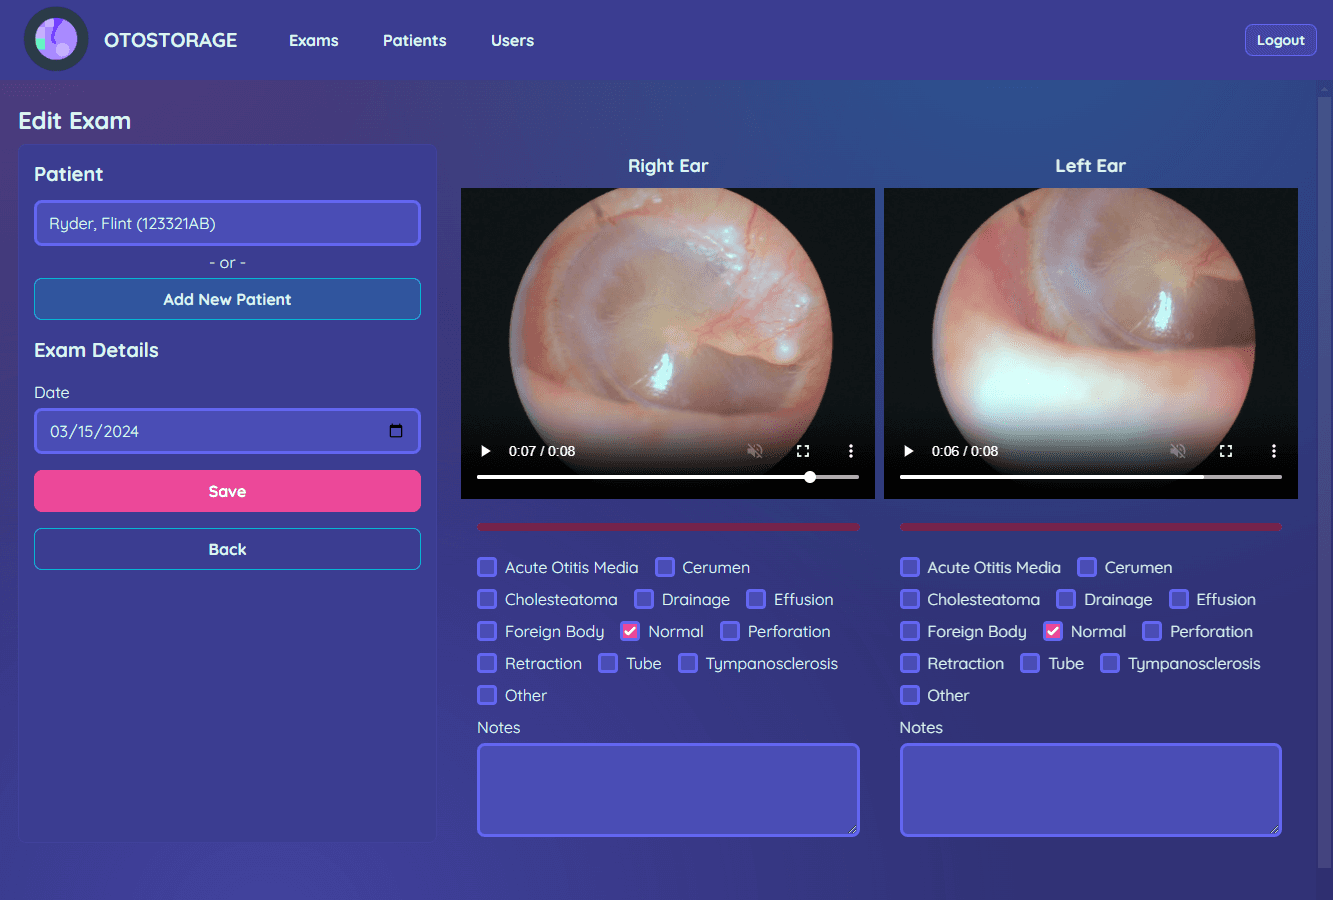Viewport: 1333px width, 900px height.
Task: Save the exam
Action: tap(227, 491)
